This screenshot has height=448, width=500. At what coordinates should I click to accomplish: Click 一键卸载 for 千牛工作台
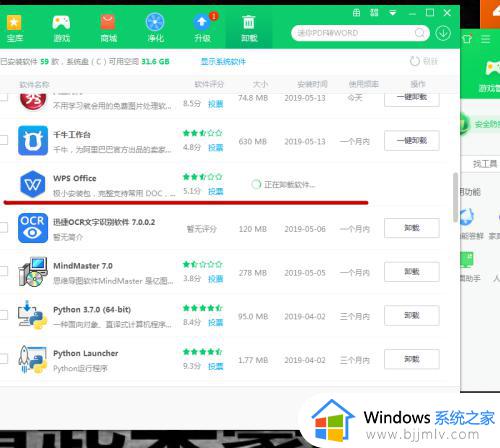pos(412,140)
